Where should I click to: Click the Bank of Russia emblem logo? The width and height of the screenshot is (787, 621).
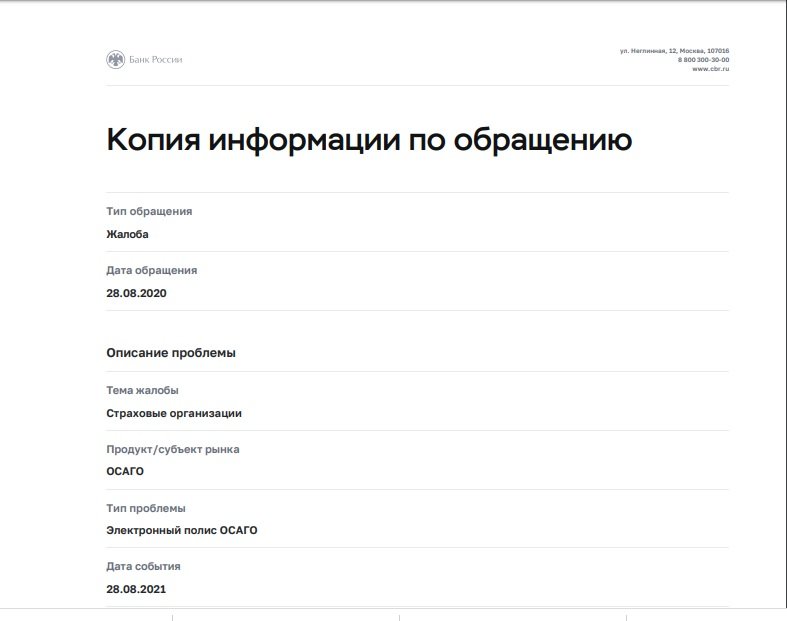tap(115, 60)
